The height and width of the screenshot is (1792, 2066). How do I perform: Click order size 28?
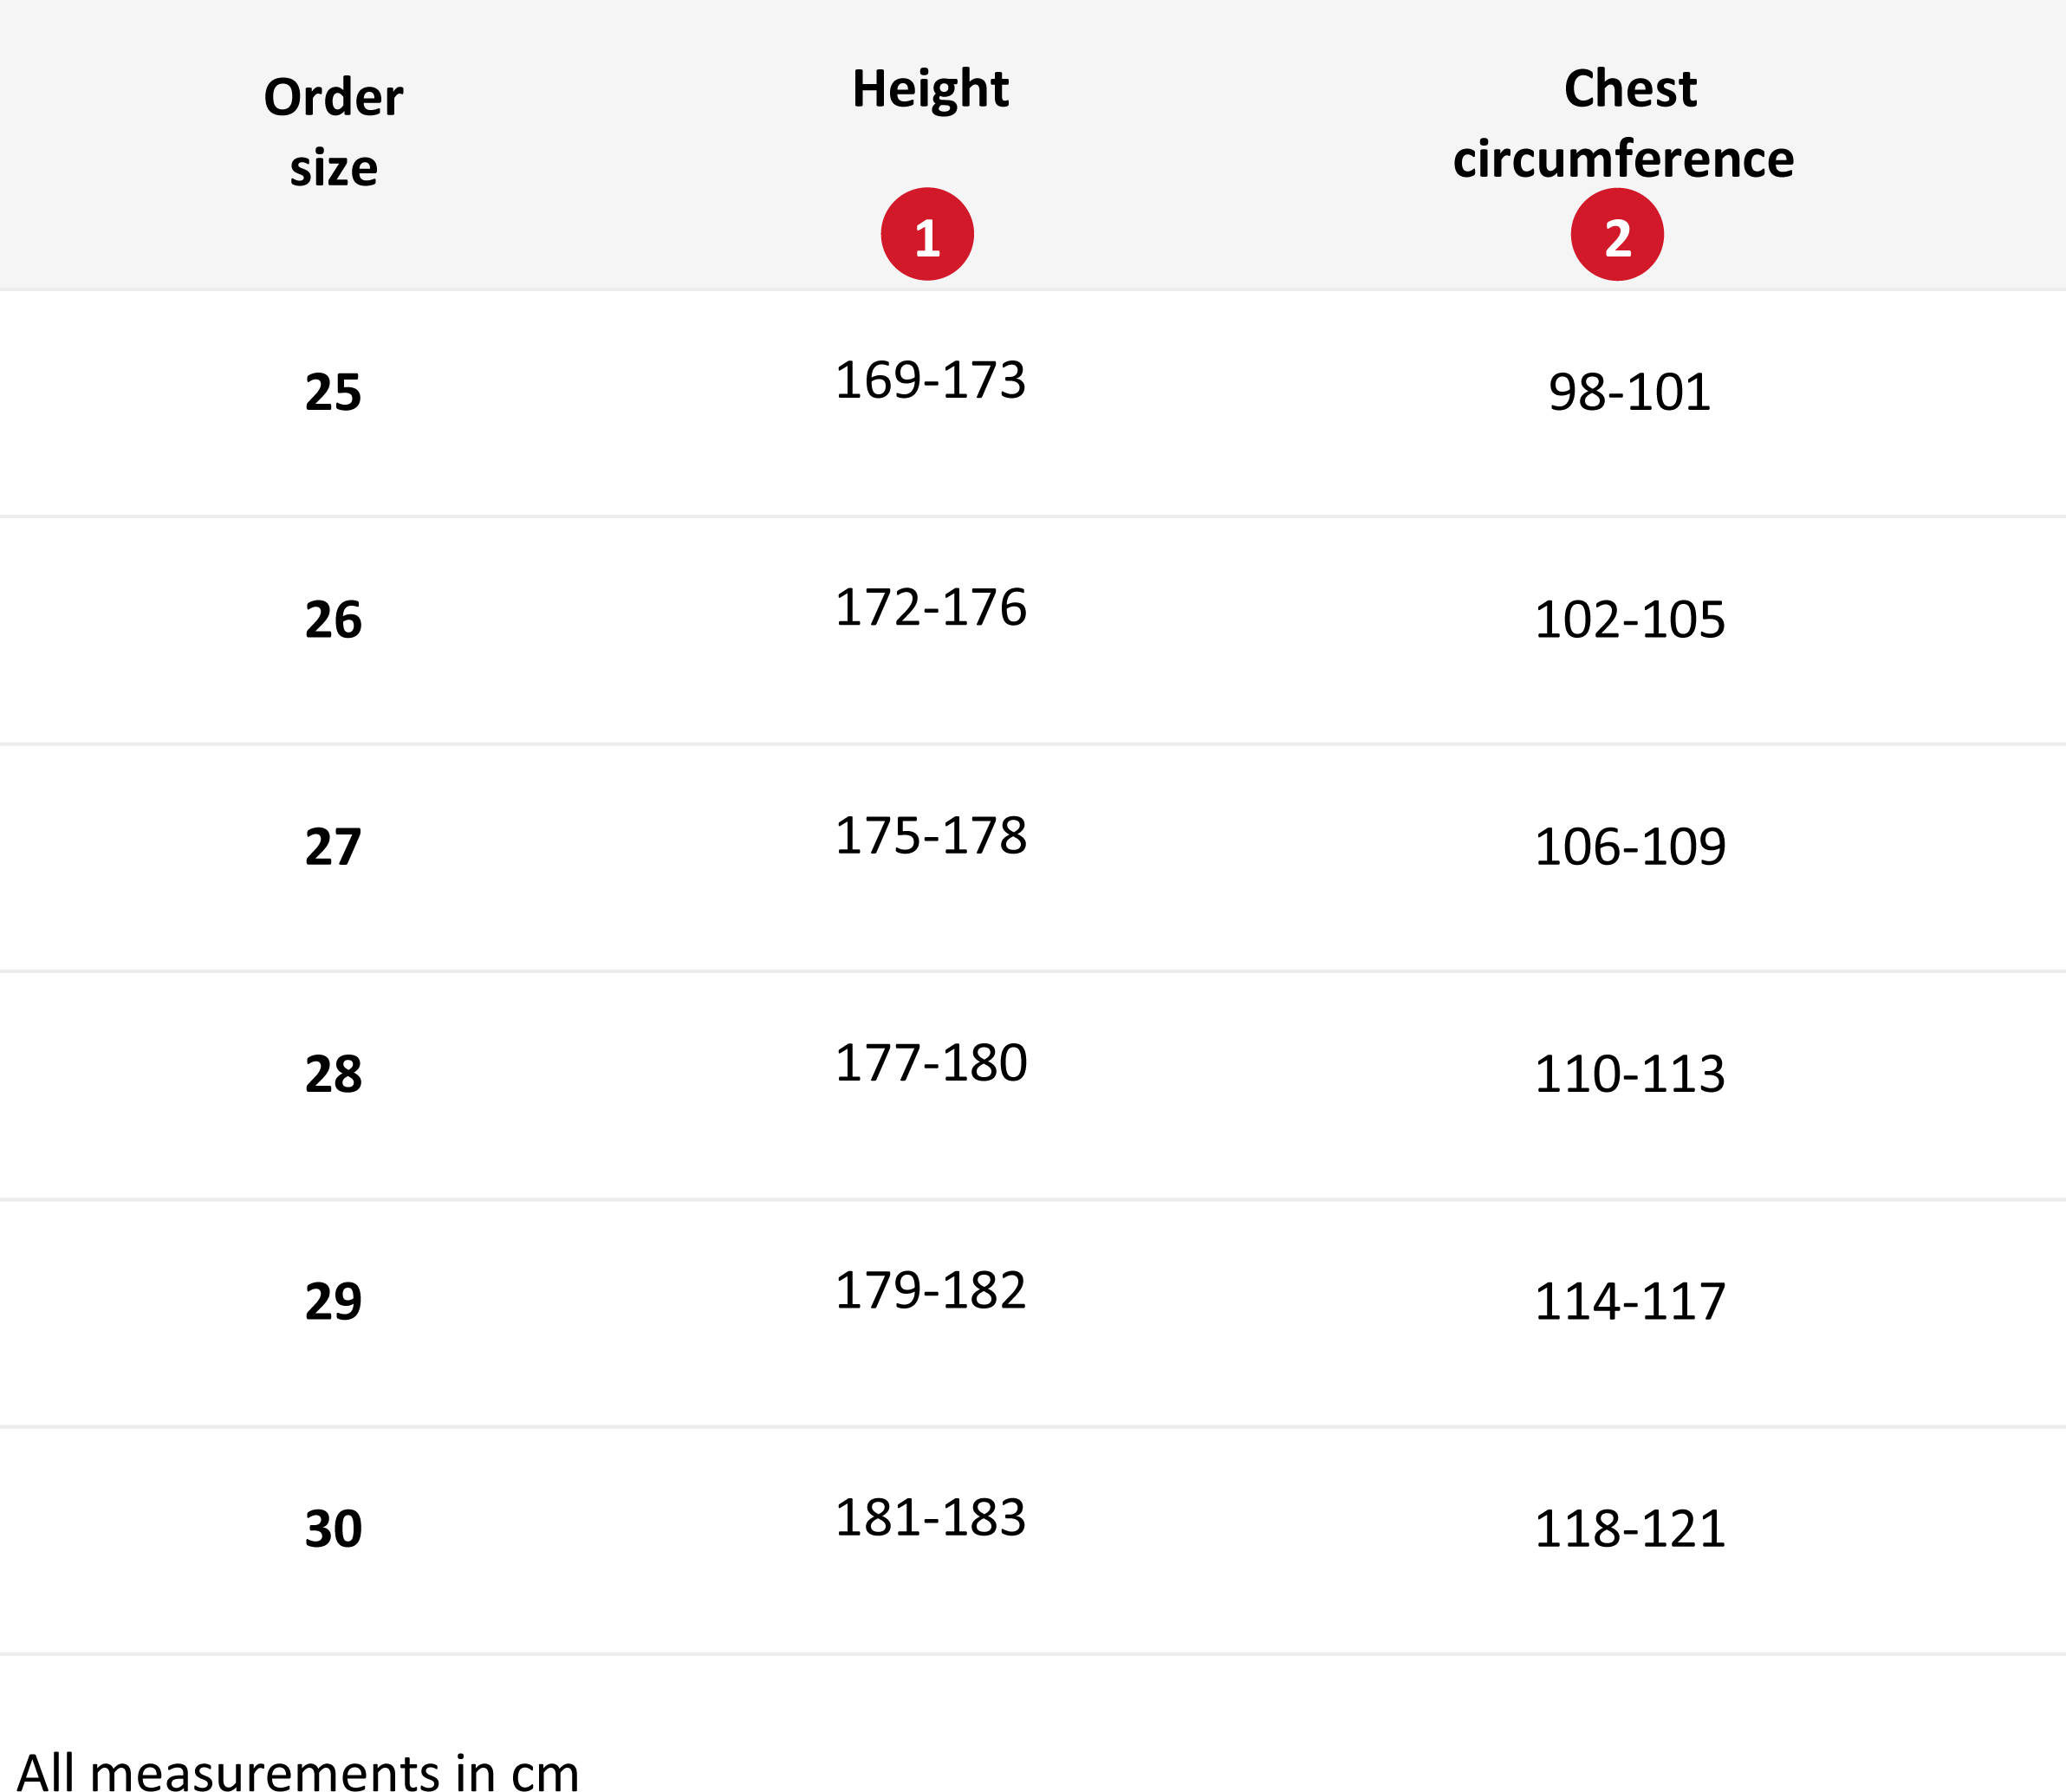333,1074
